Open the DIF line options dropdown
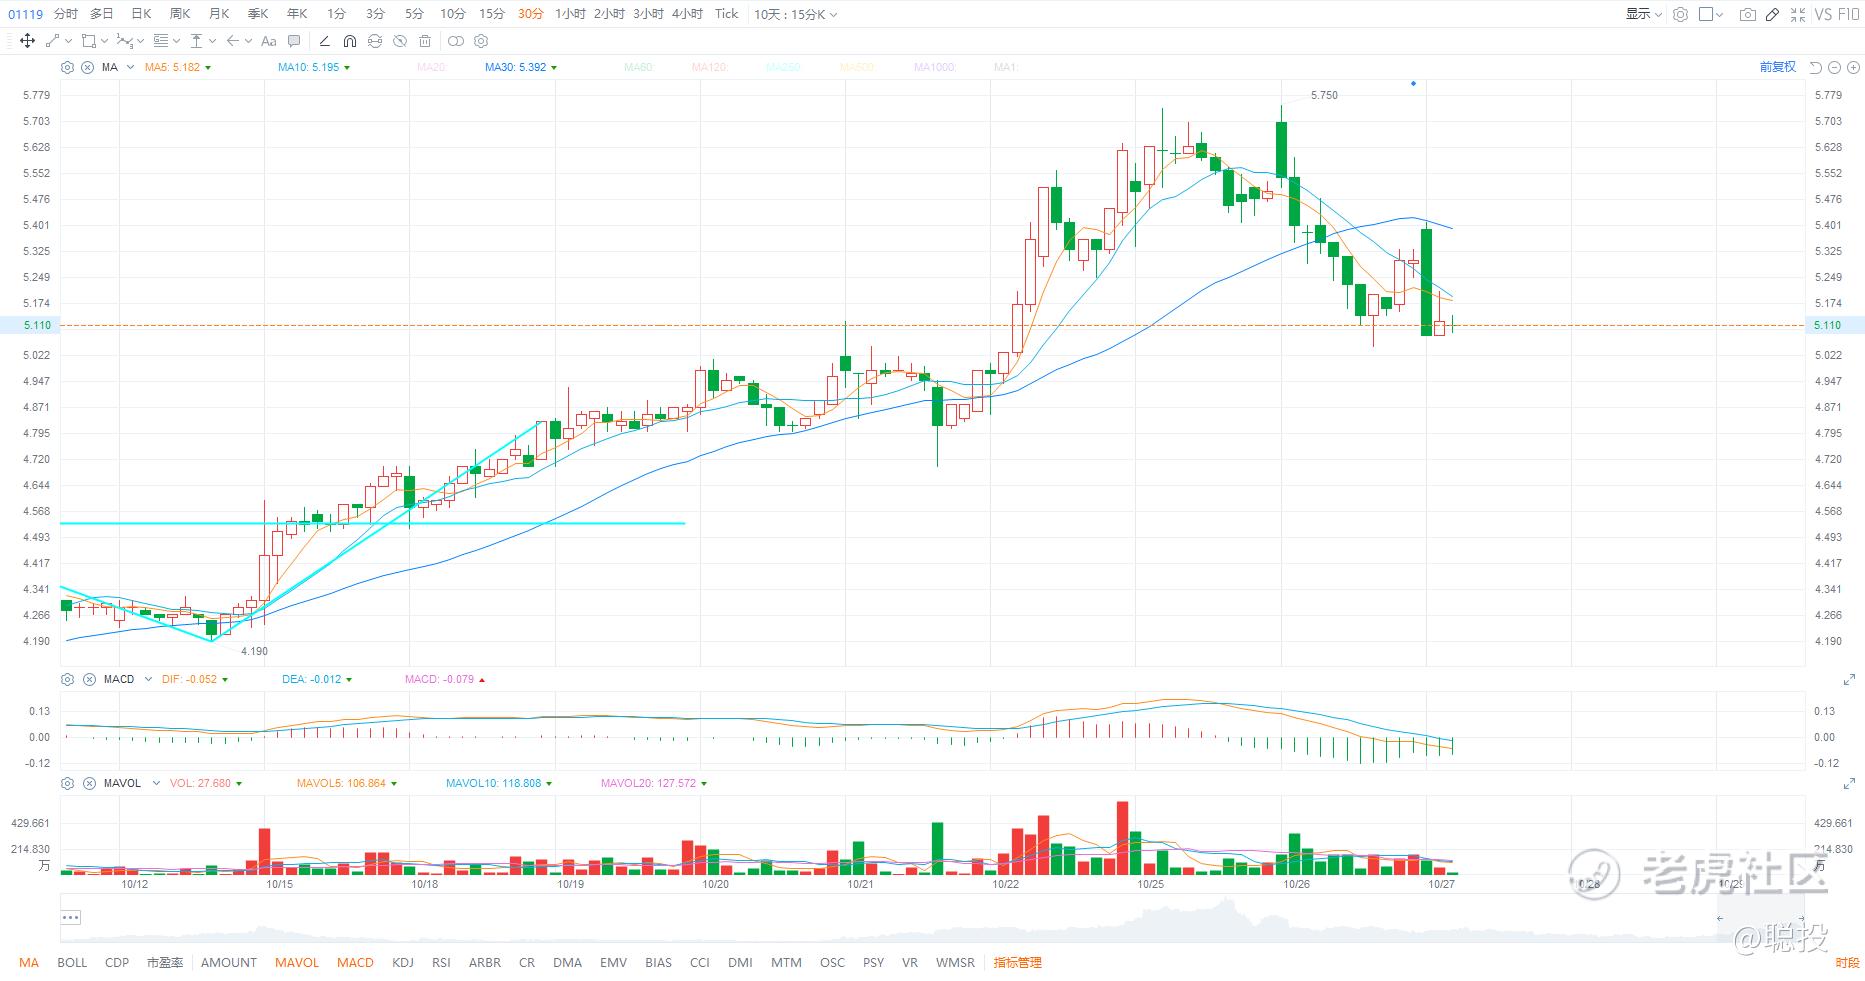1865x981 pixels. [225, 680]
